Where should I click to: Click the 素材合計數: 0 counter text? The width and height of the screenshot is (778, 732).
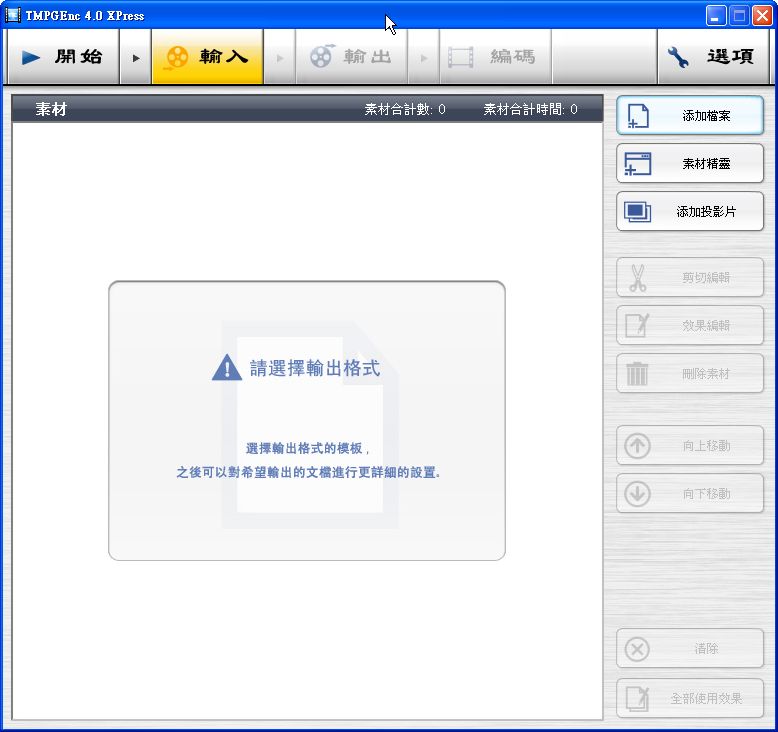[405, 109]
